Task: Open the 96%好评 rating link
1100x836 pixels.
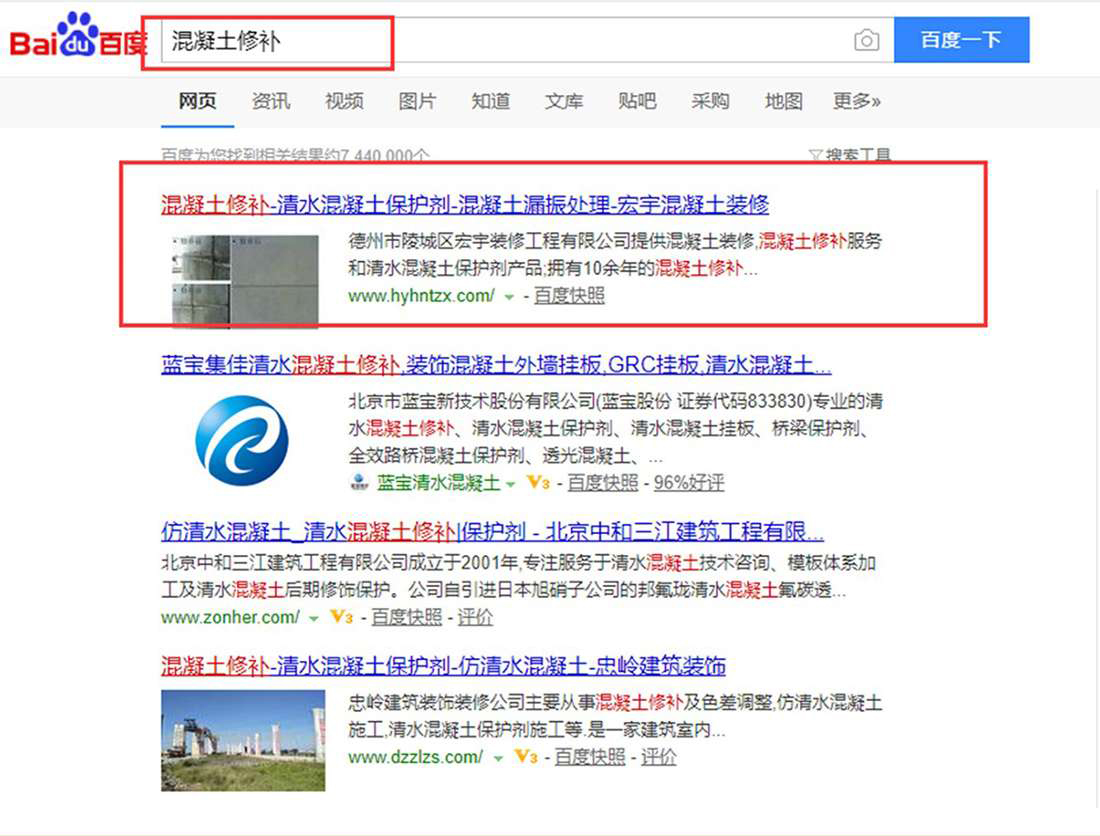Action: coord(689,483)
